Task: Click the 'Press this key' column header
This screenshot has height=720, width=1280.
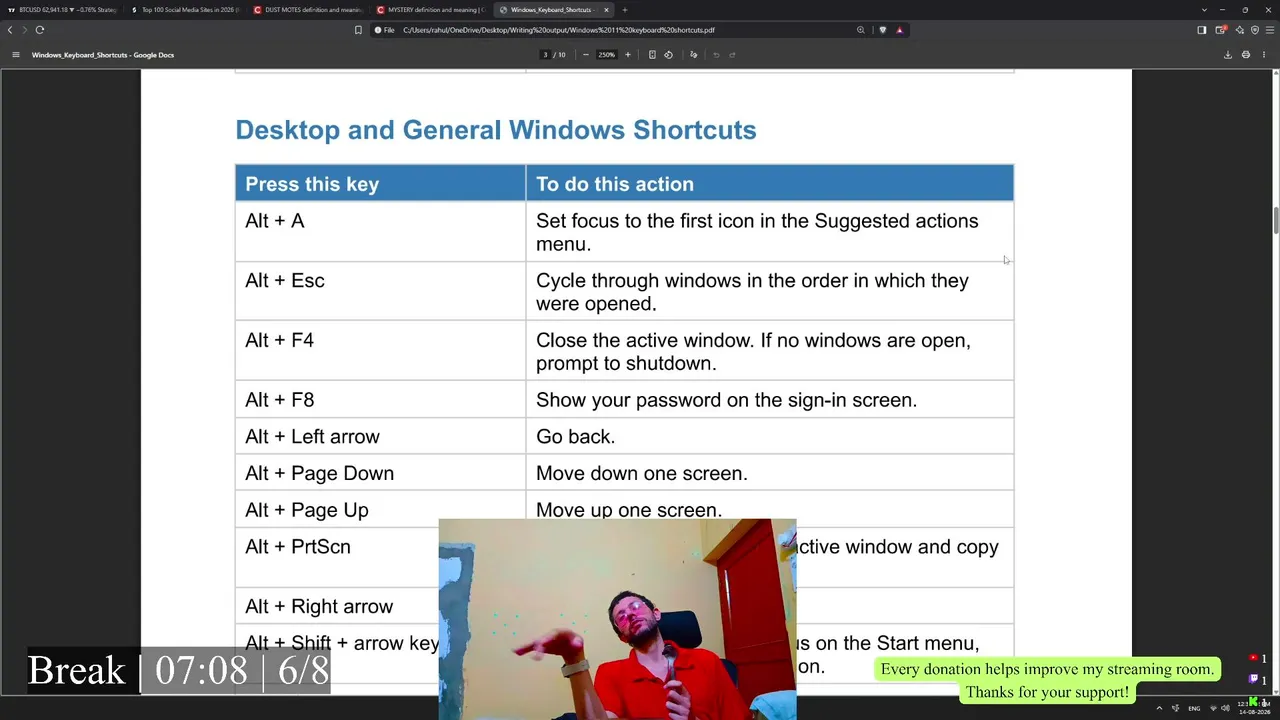Action: 380,184
